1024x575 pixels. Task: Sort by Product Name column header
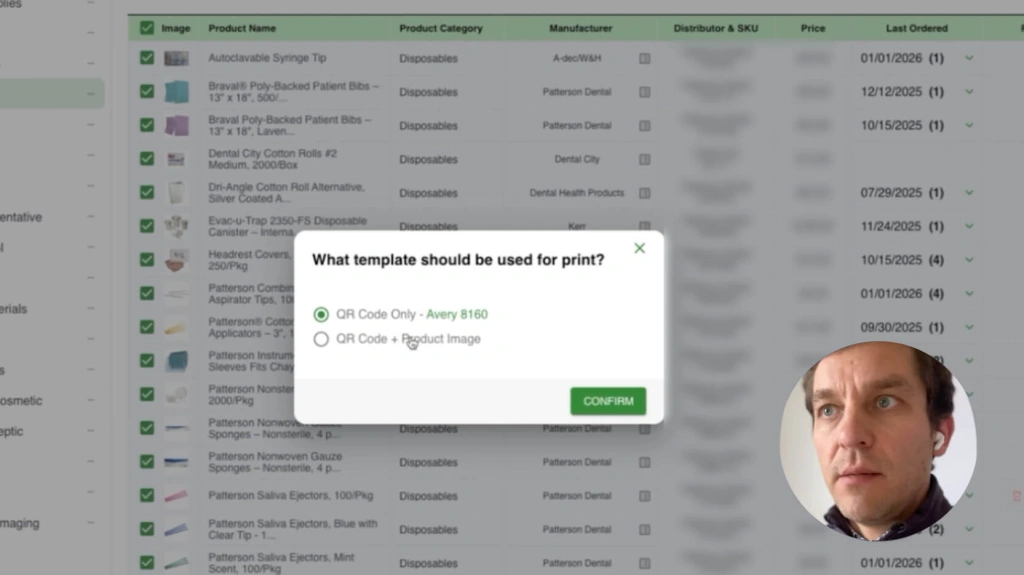click(x=242, y=28)
